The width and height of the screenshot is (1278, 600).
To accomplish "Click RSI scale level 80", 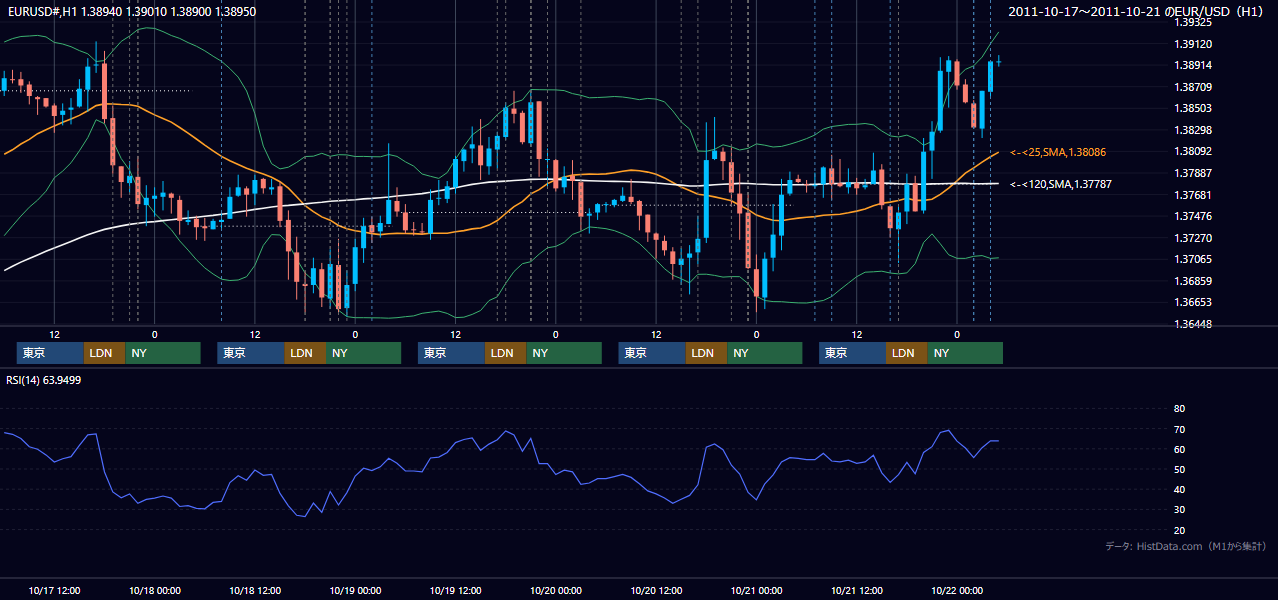I will coord(1179,409).
